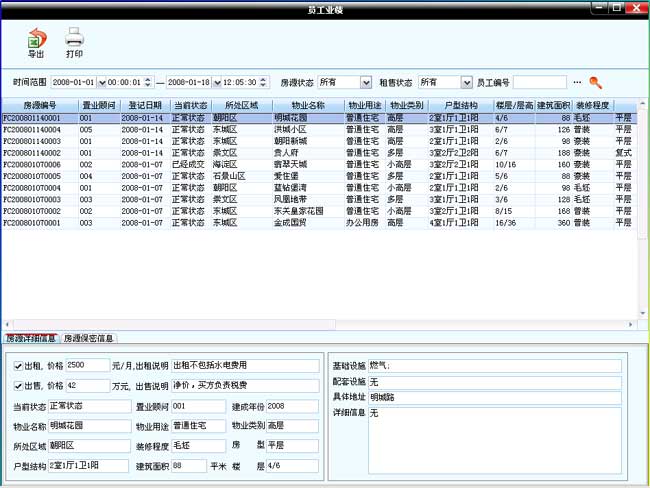Screen dimensions: 650x488
Task: Sort by the 登记日期 column header
Action: coord(141,105)
